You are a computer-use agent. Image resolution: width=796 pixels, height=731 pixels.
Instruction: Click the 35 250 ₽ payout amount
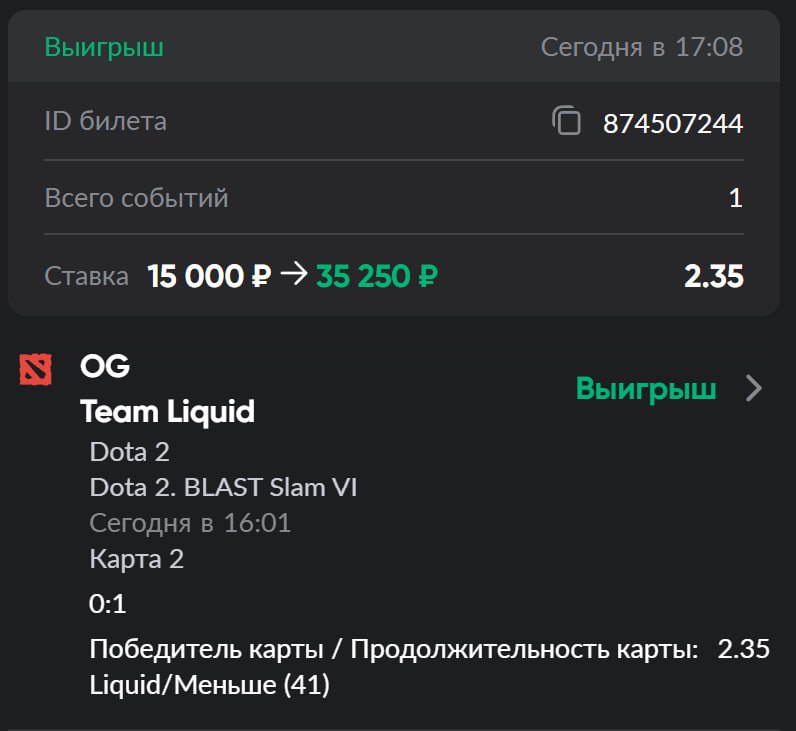(x=376, y=277)
